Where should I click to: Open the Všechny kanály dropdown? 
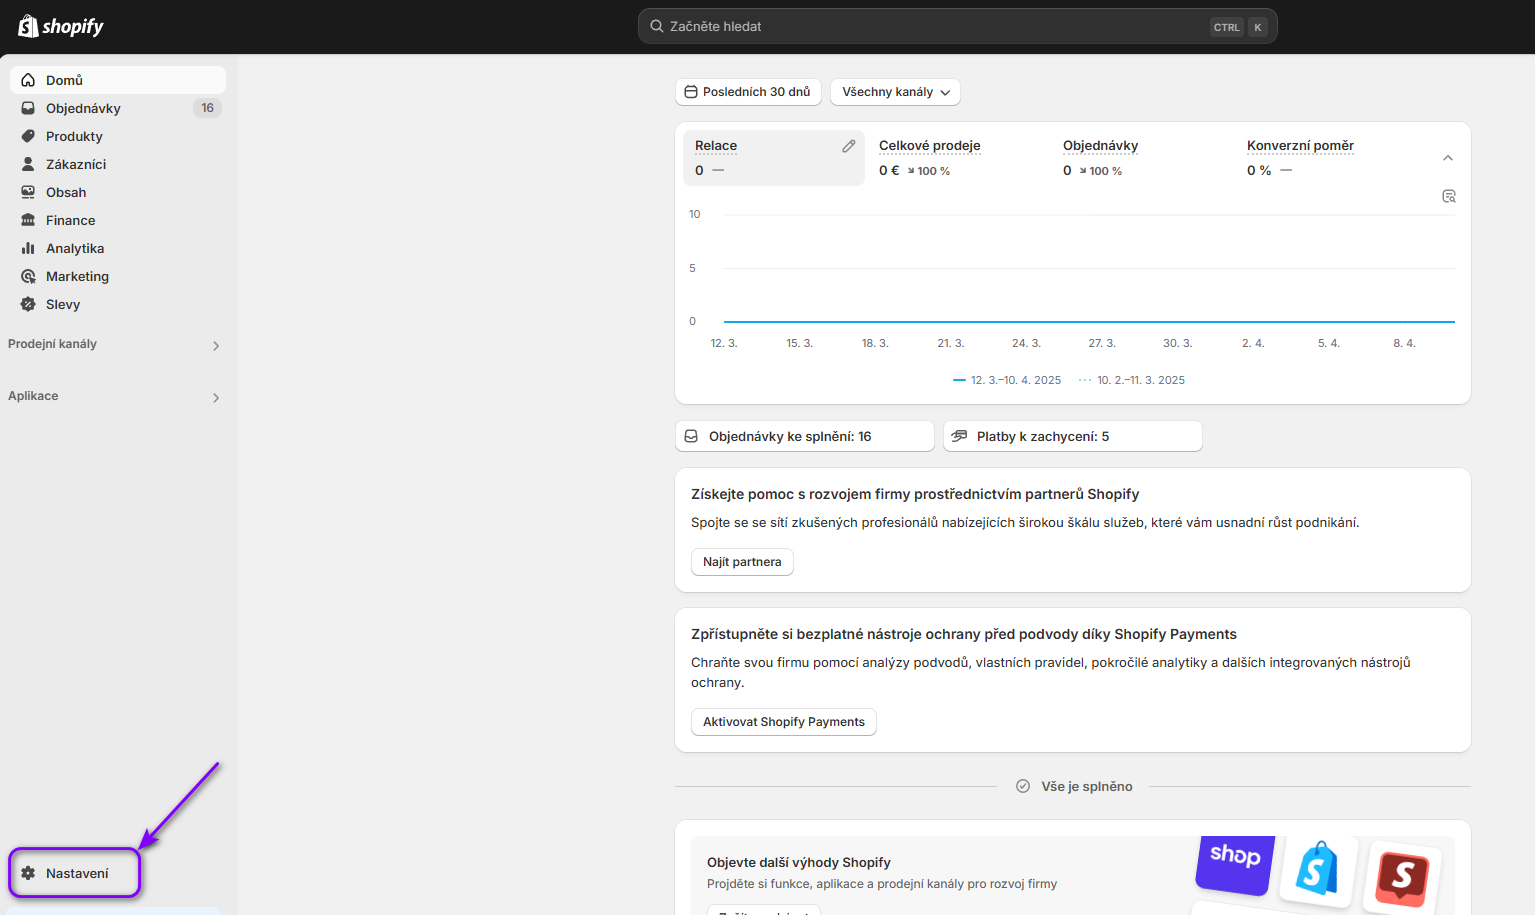point(895,92)
